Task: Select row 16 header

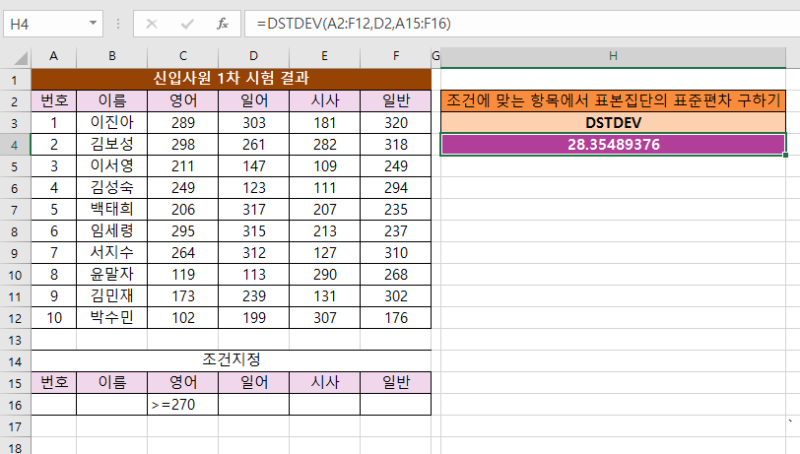Action: point(15,405)
